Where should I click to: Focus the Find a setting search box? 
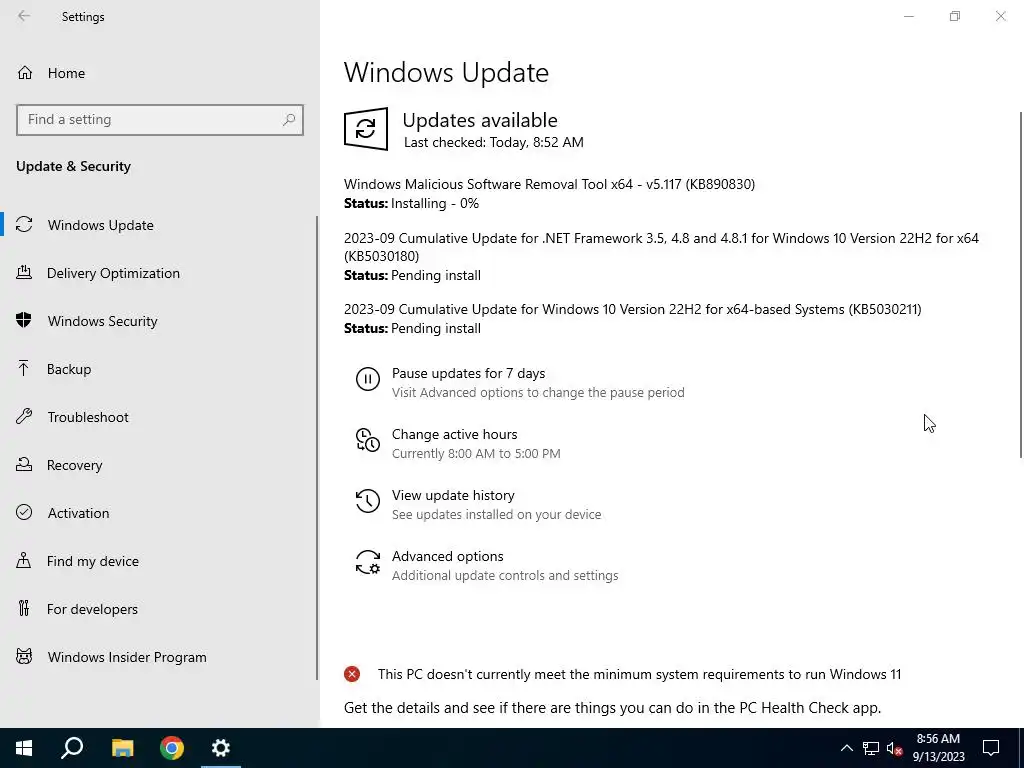point(159,120)
